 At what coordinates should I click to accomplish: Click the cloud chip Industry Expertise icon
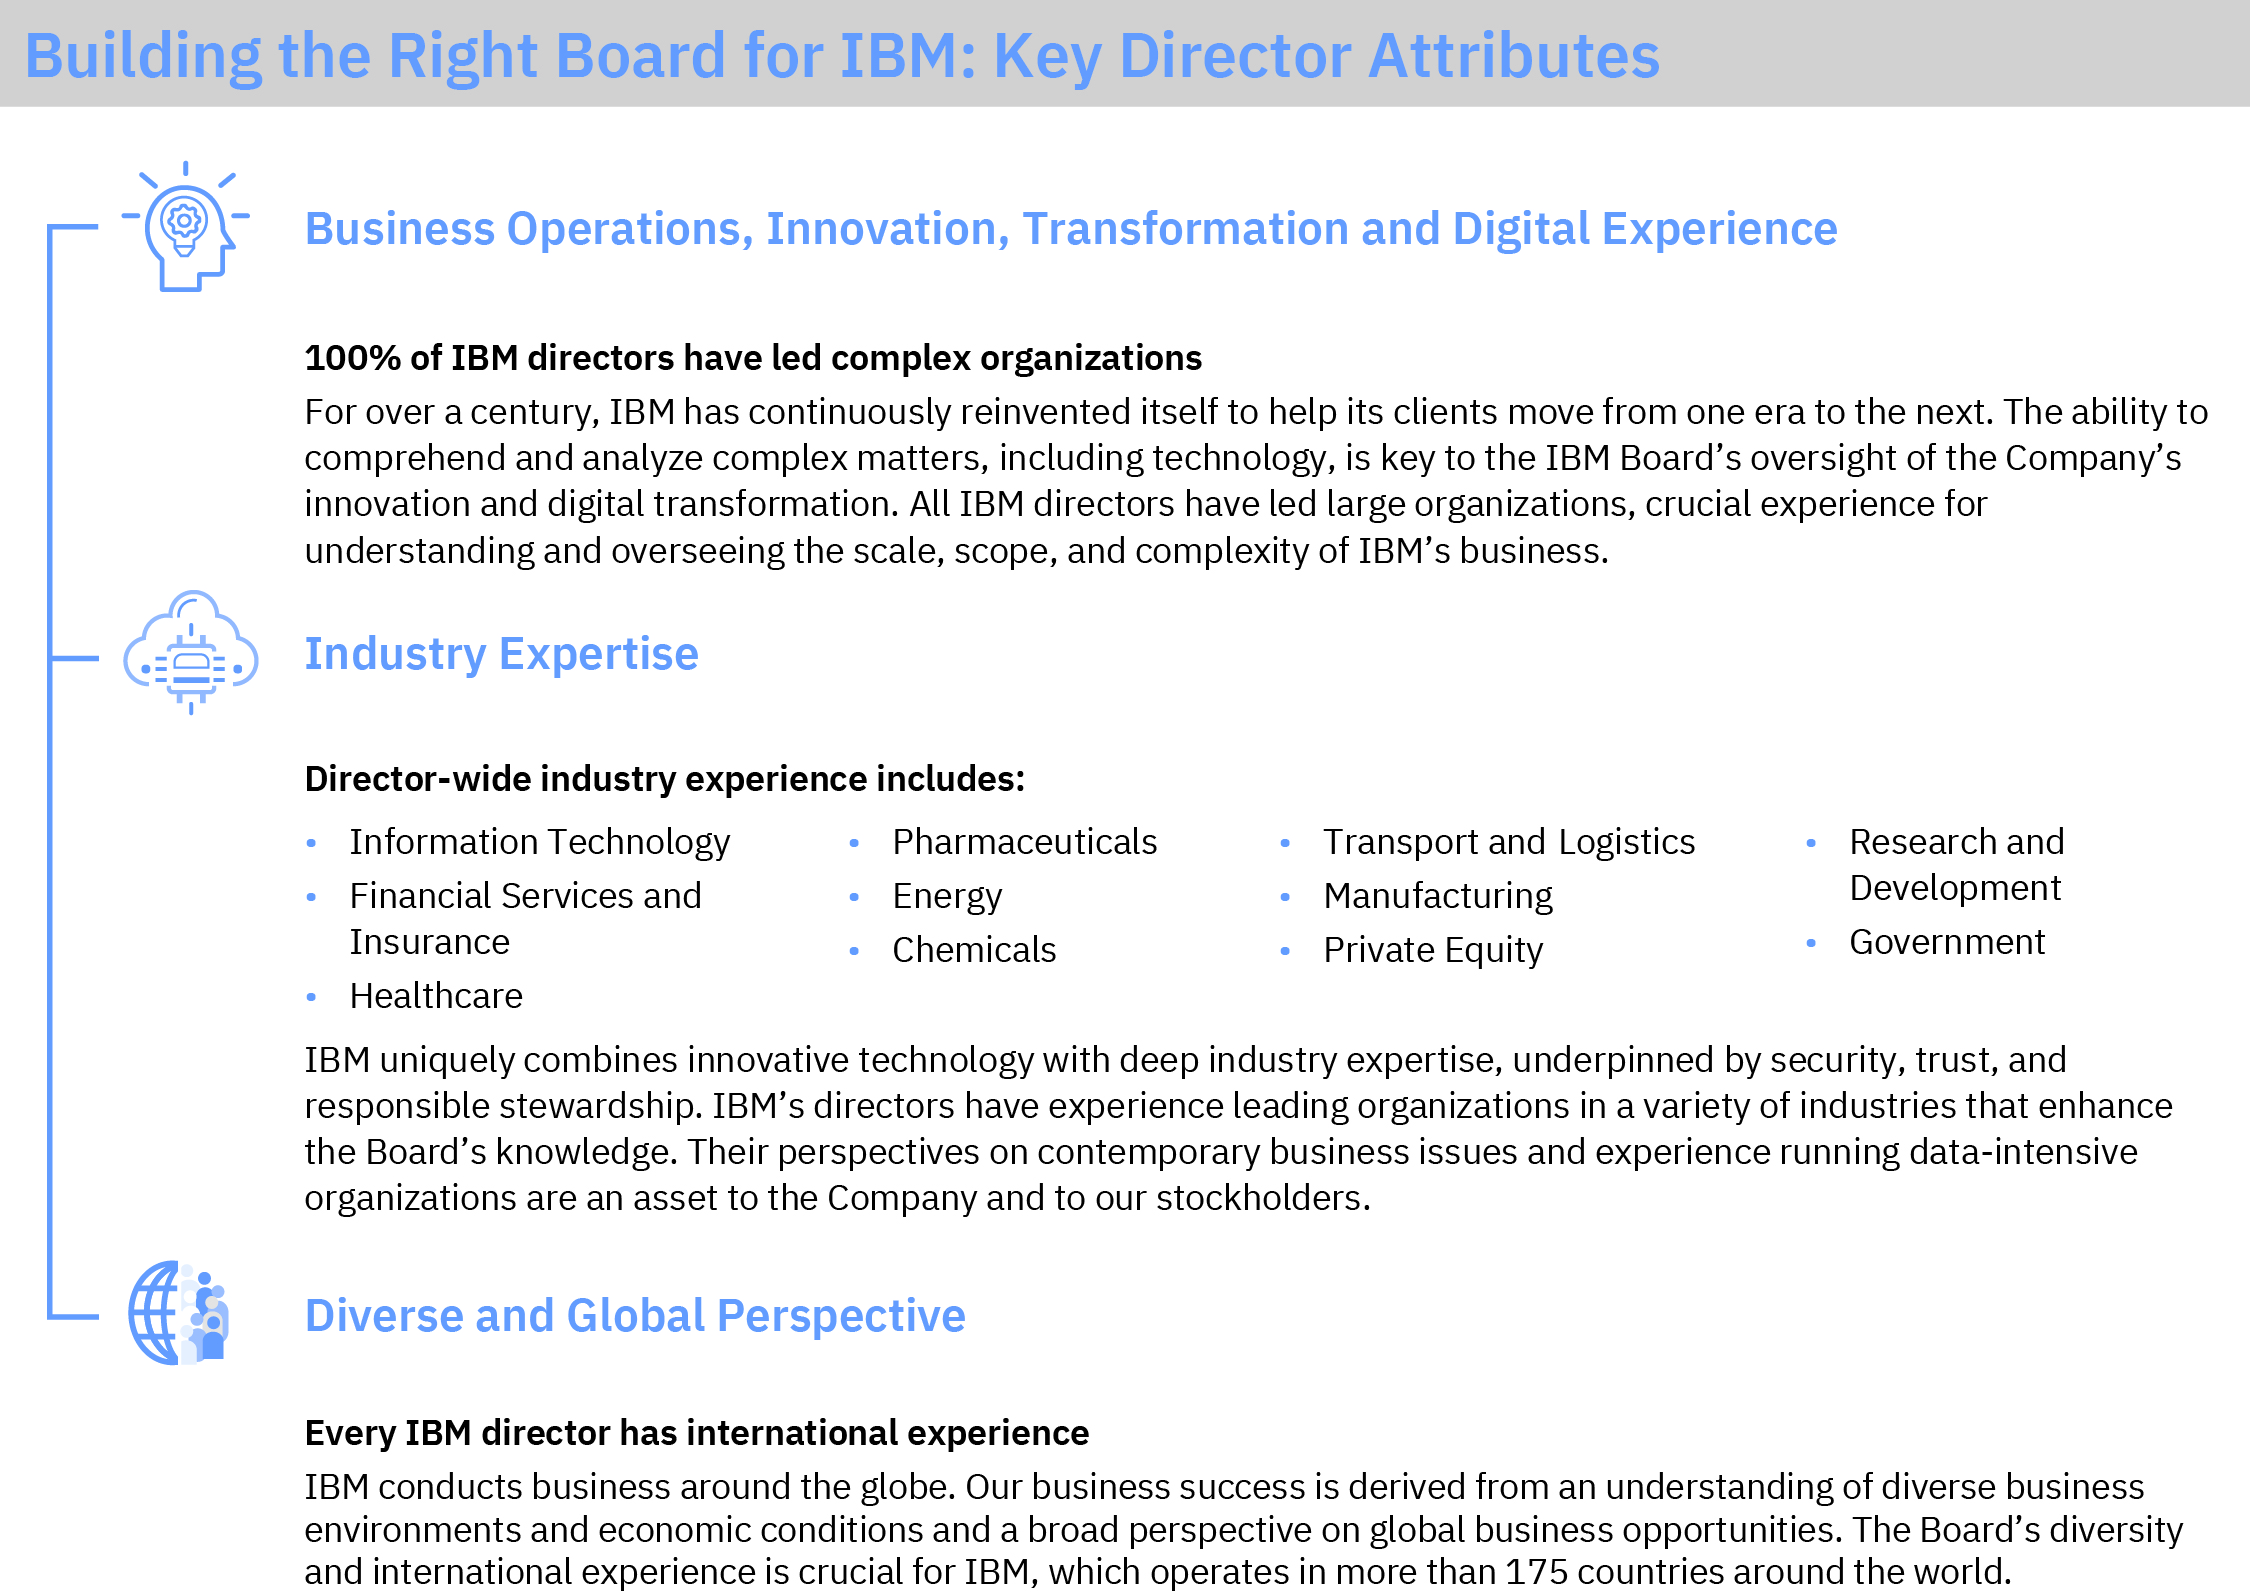pyautogui.click(x=191, y=652)
